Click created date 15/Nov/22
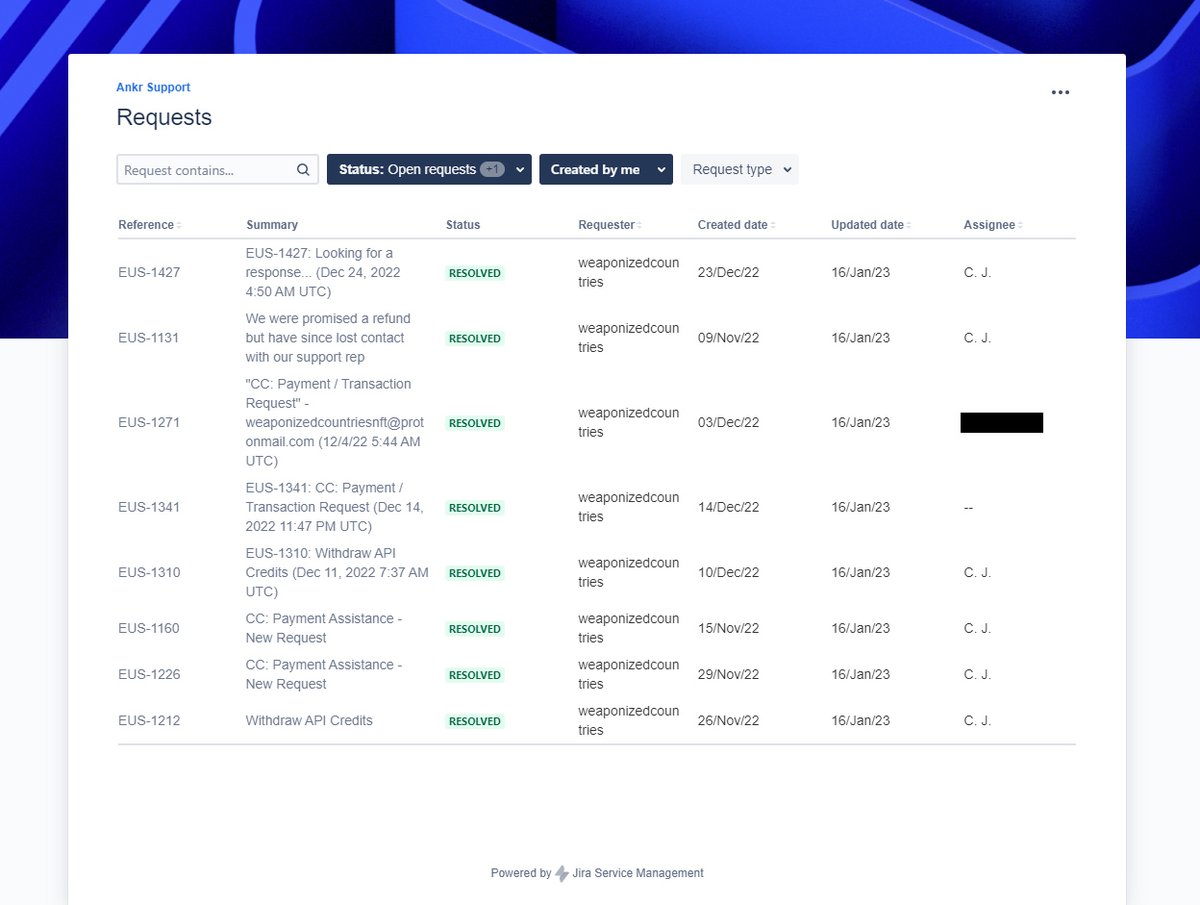This screenshot has width=1200, height=905. click(728, 628)
